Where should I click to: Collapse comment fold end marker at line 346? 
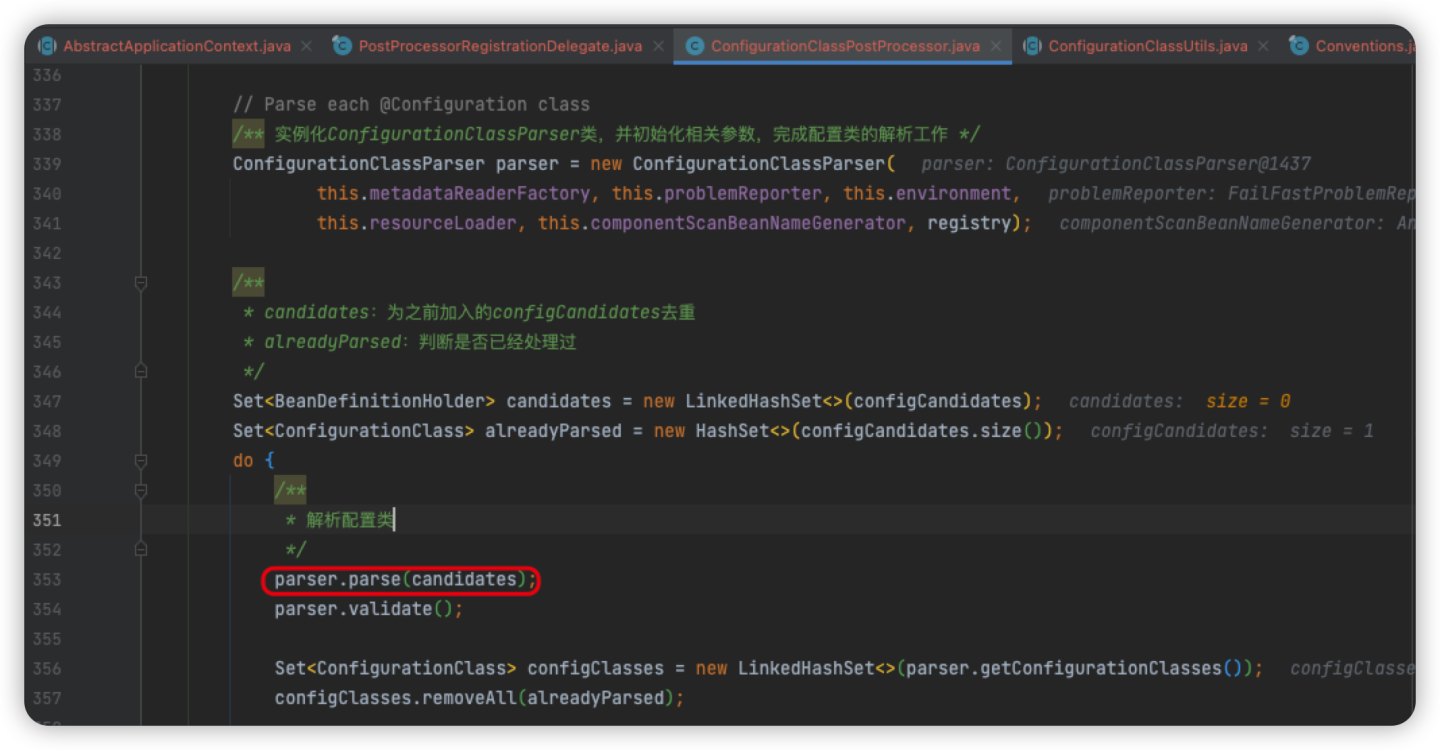(141, 372)
